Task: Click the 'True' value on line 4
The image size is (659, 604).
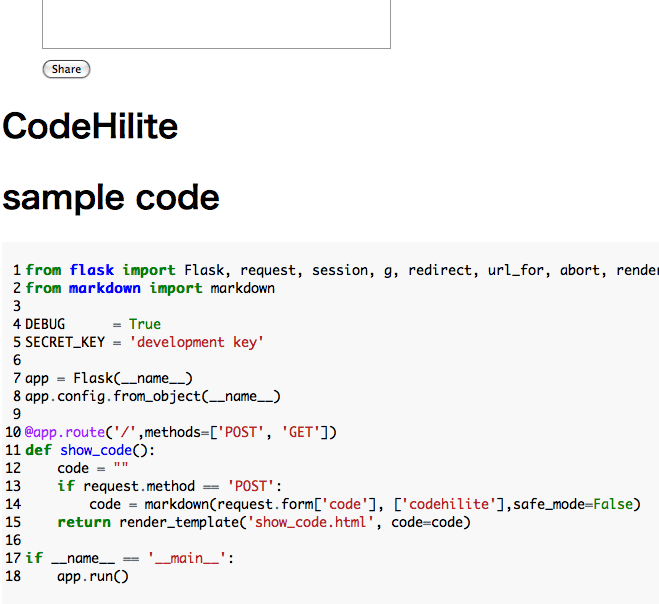Action: (145, 324)
